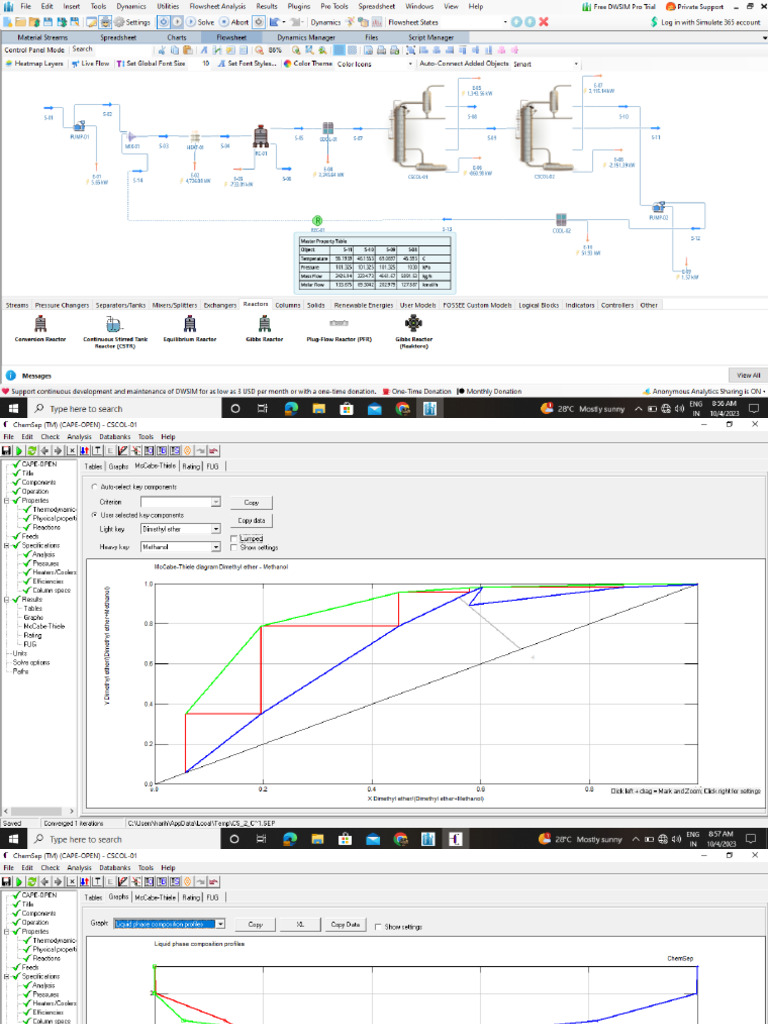Viewport: 768px width, 1024px height.
Task: Click the XL export button in Graphs window
Action: [300, 925]
